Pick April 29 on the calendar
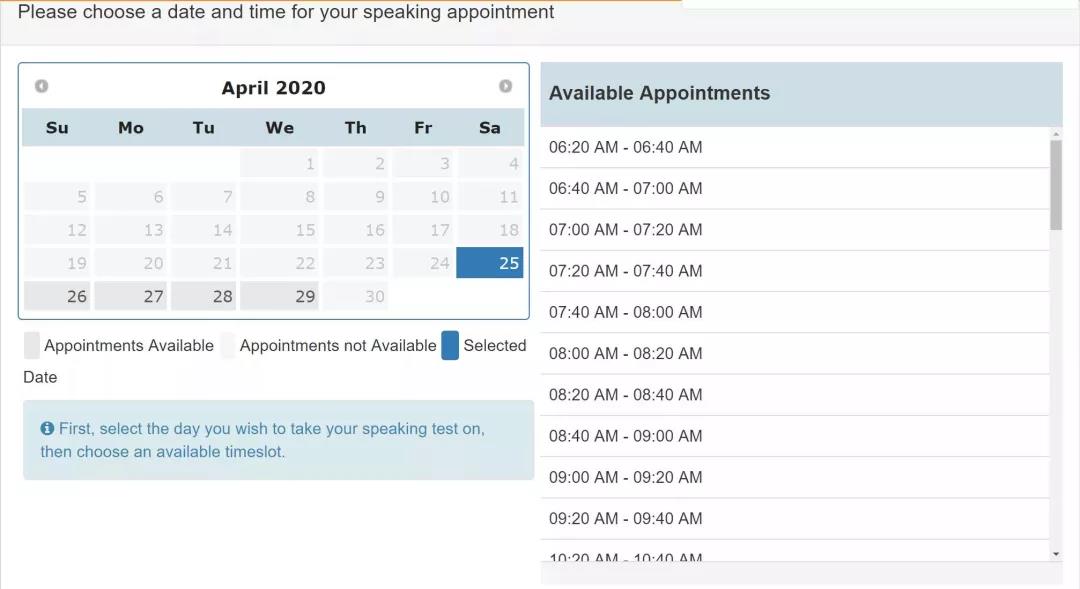 tap(279, 296)
